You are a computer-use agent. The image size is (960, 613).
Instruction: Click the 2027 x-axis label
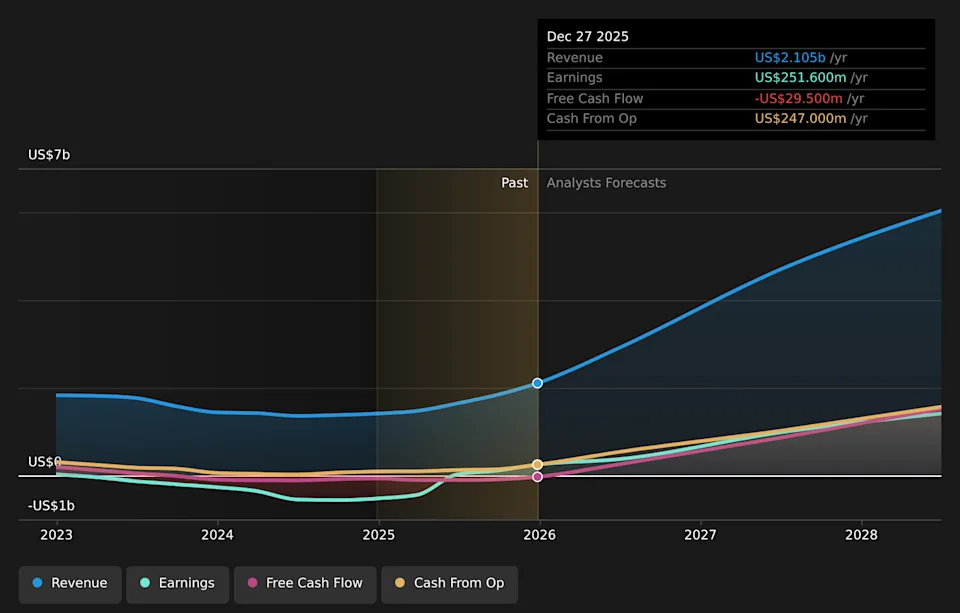tap(700, 535)
